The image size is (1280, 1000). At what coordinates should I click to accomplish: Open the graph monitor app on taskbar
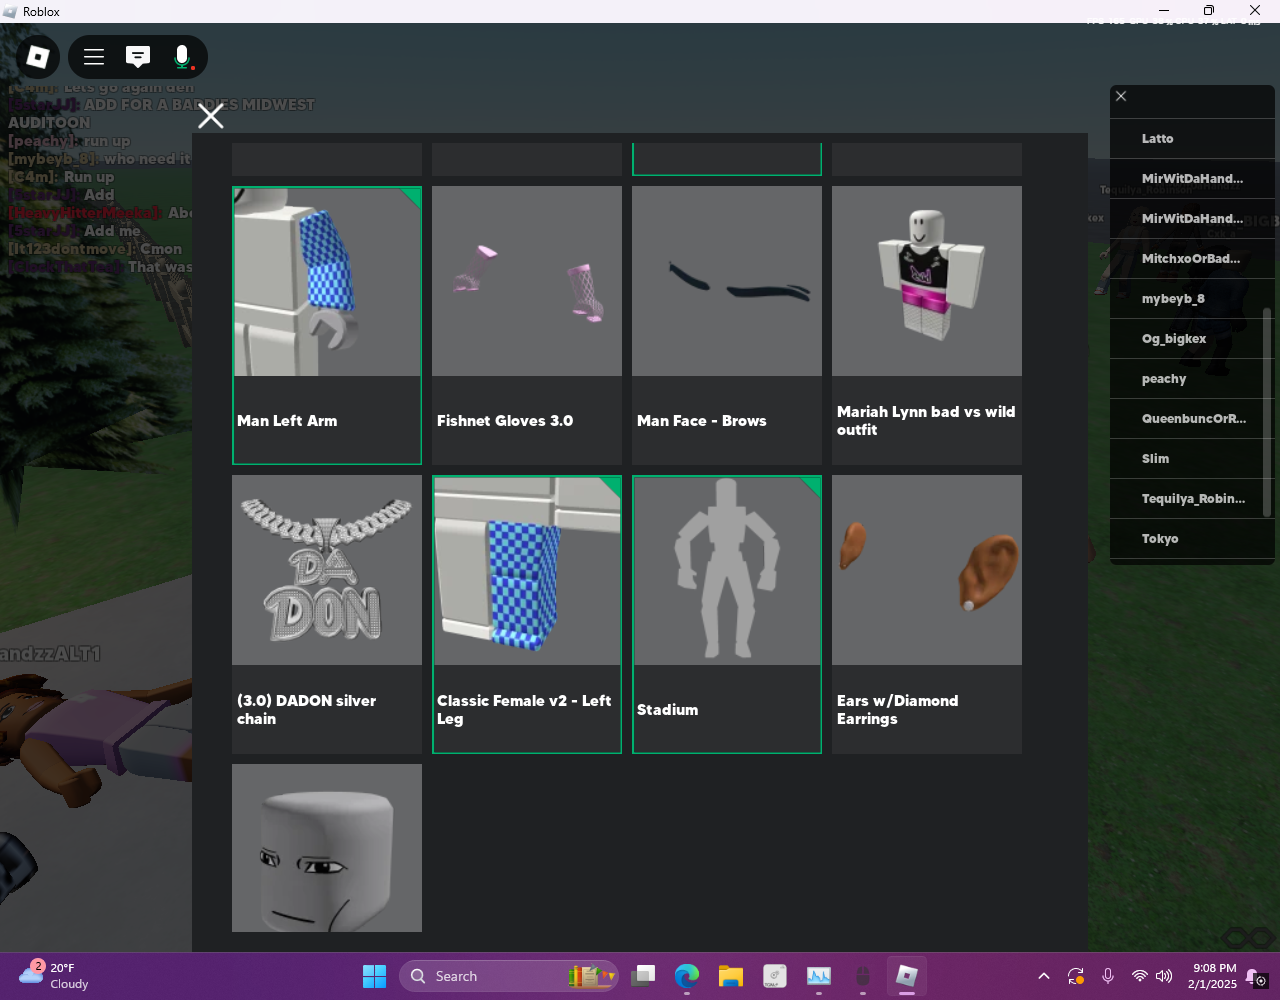[819, 976]
